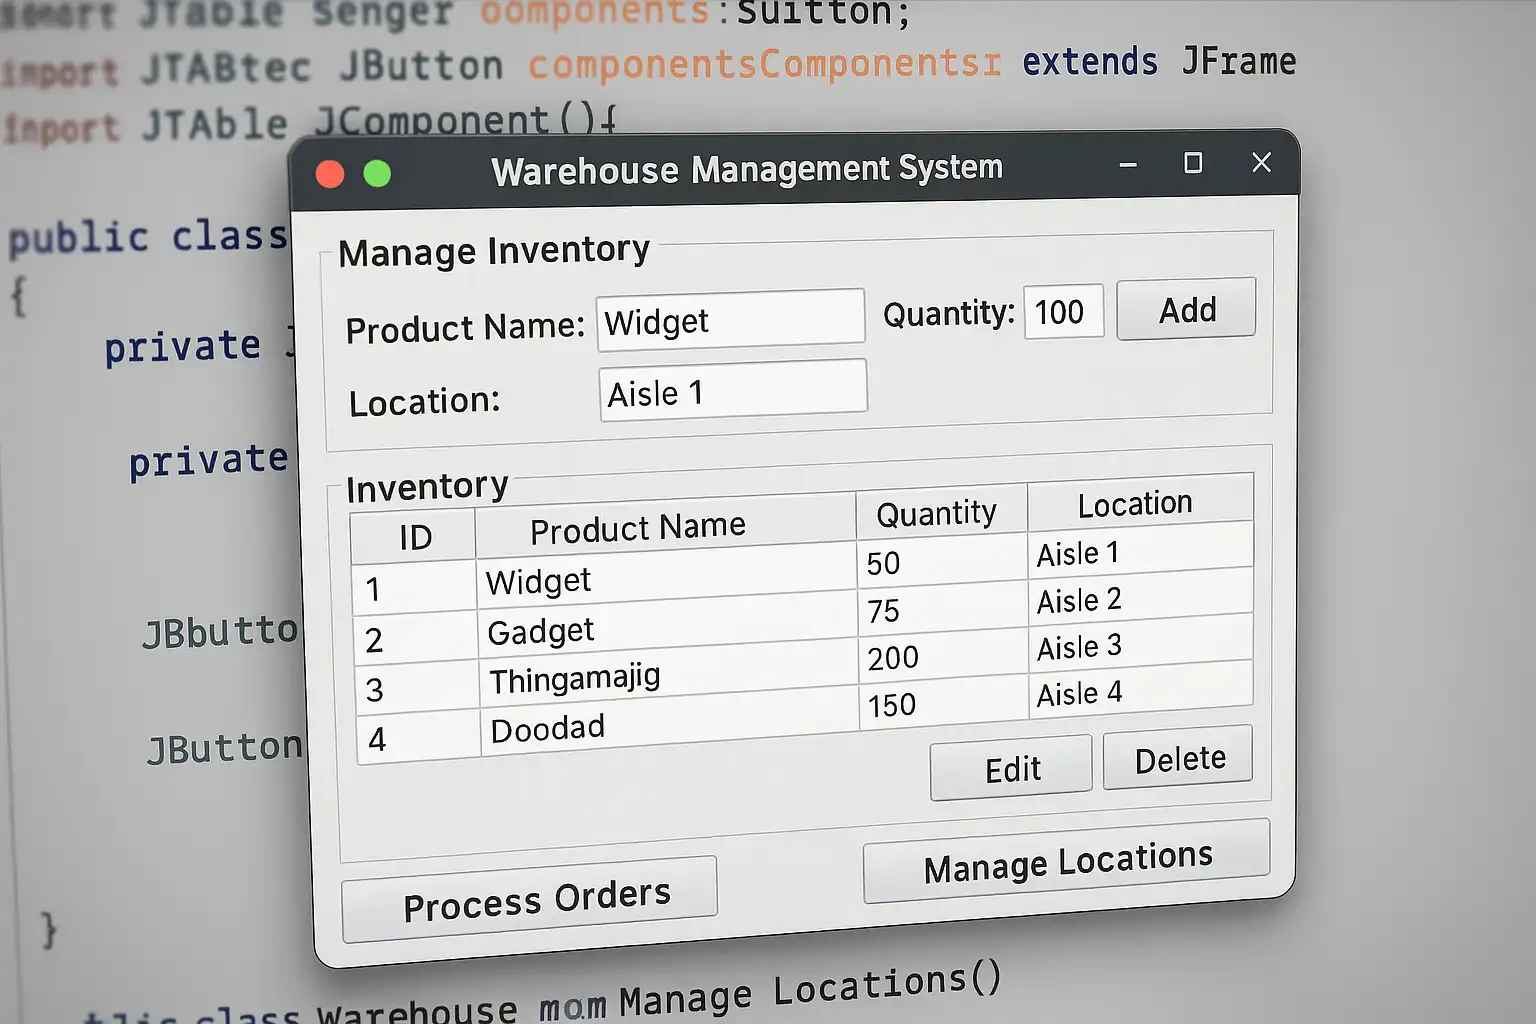Select the Location input field
Image resolution: width=1536 pixels, height=1024 pixels.
pyautogui.click(x=733, y=391)
